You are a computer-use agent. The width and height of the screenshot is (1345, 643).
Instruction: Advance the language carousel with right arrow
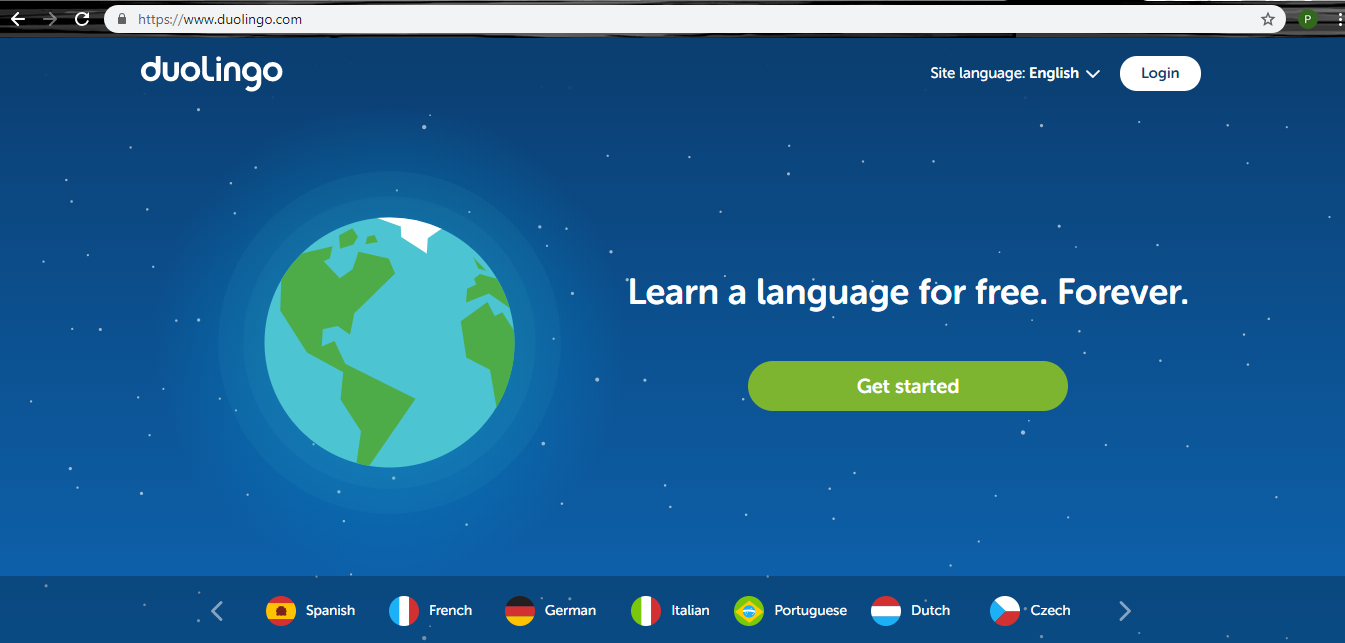point(1125,610)
